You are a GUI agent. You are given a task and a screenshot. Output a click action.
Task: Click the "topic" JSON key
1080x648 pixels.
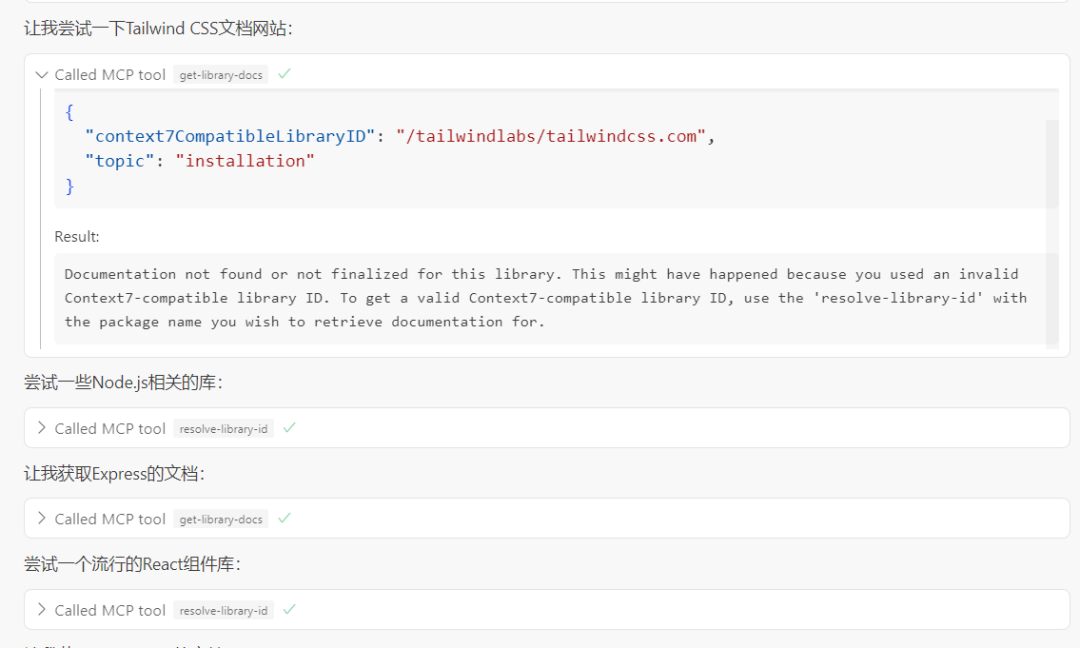(120, 161)
